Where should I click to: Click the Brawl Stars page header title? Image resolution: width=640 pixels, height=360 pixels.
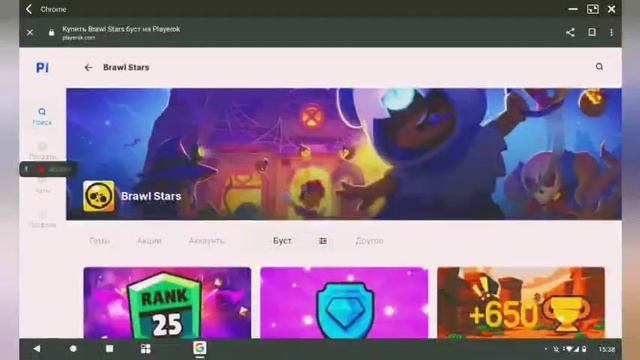(126, 67)
